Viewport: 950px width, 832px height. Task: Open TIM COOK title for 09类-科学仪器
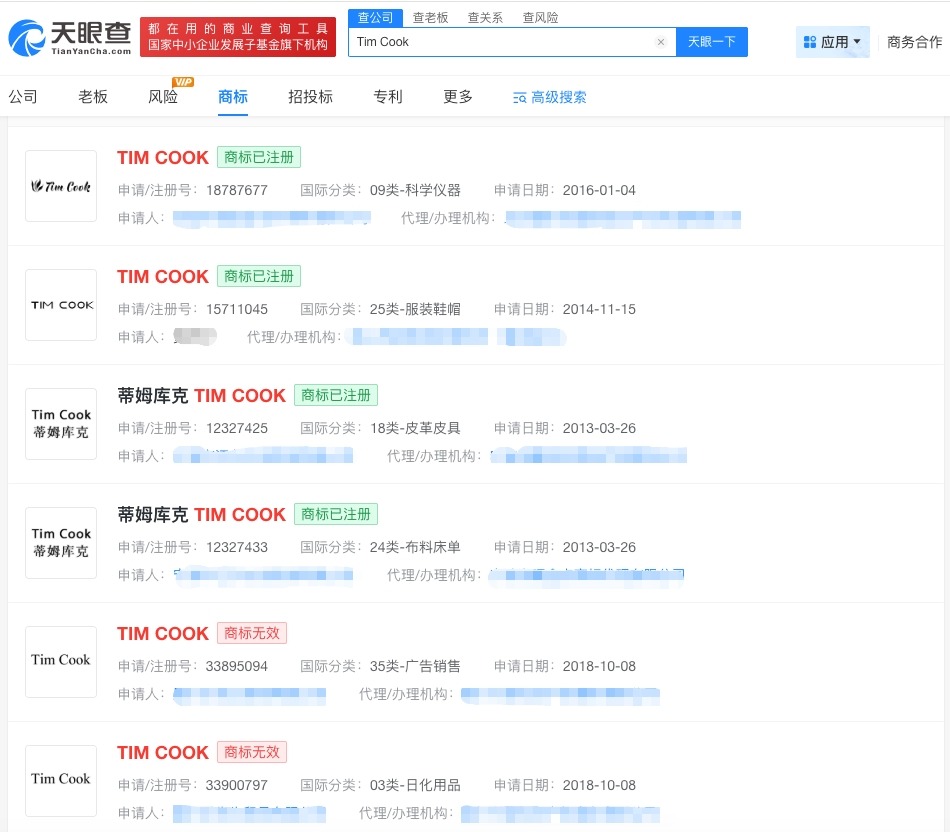[x=163, y=158]
